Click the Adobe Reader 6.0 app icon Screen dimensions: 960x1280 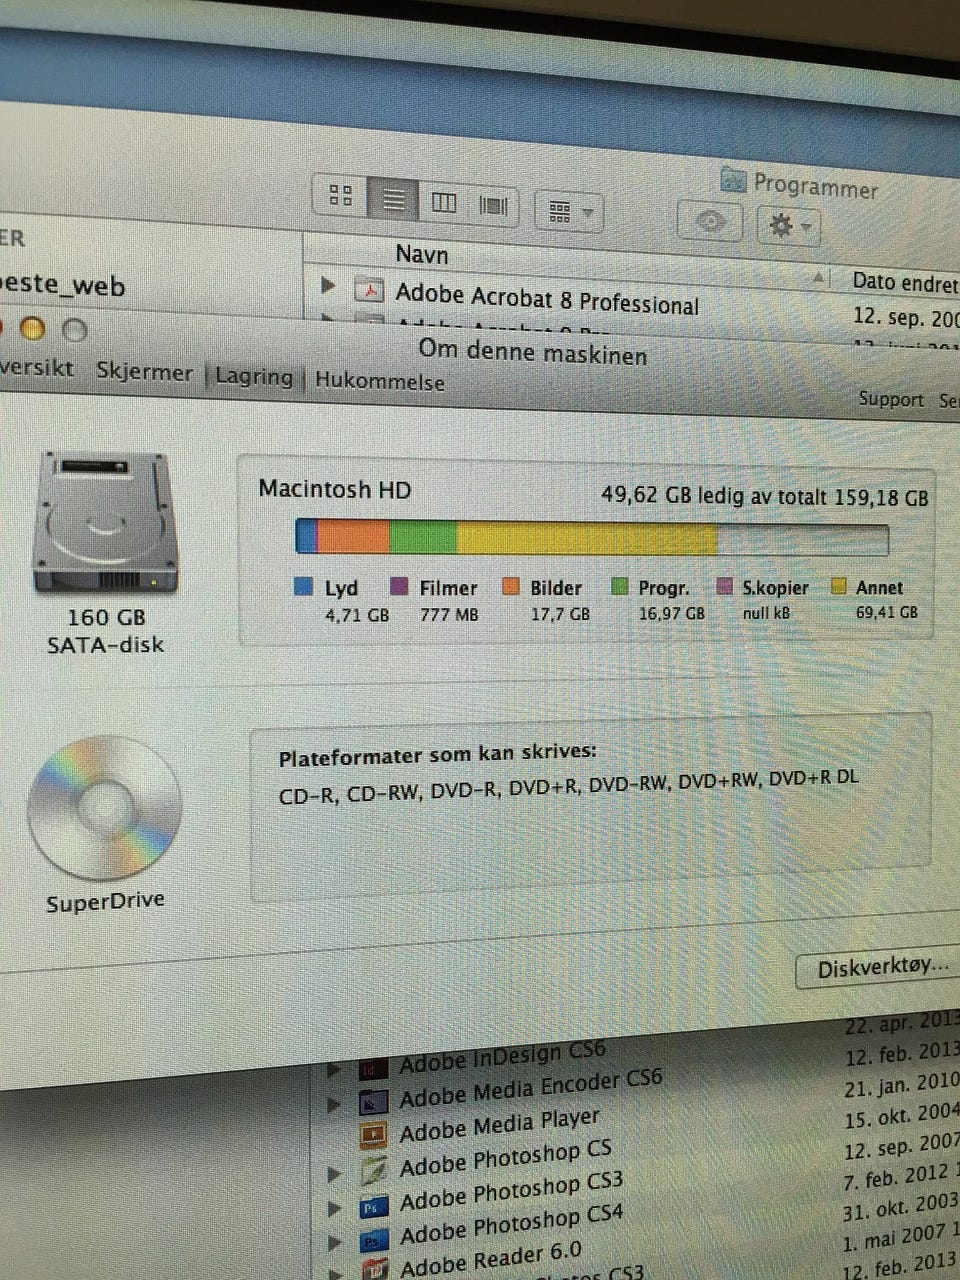point(374,1270)
